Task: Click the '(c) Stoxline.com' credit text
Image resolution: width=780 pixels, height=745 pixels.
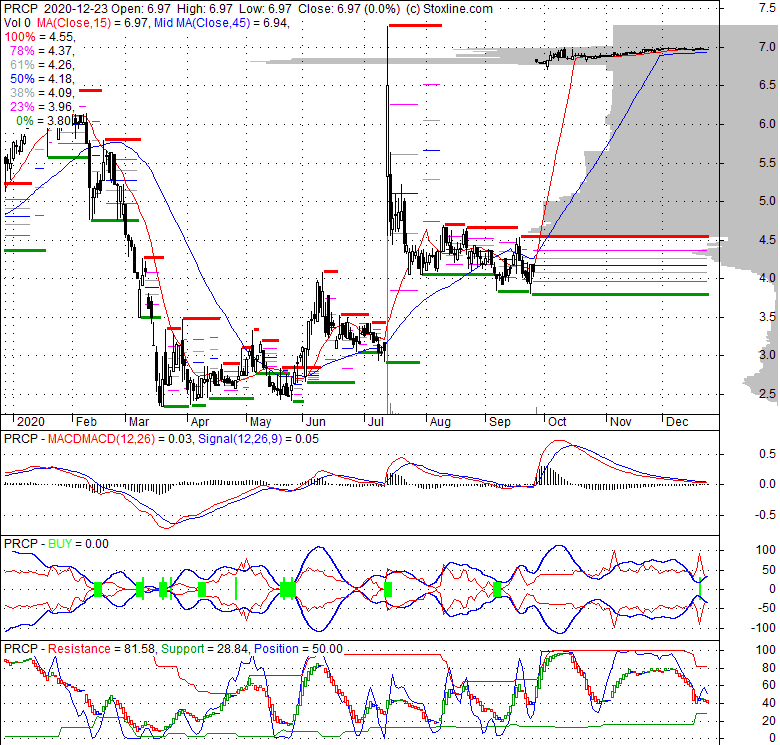Action: [x=449, y=8]
